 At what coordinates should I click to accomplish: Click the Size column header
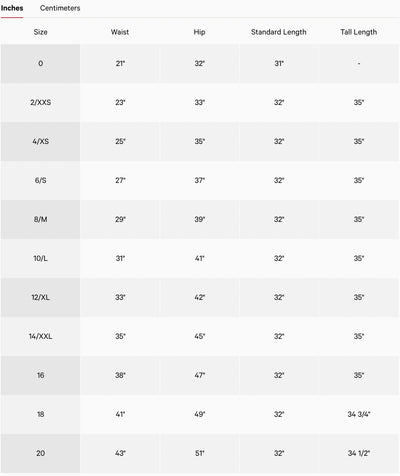[40, 32]
